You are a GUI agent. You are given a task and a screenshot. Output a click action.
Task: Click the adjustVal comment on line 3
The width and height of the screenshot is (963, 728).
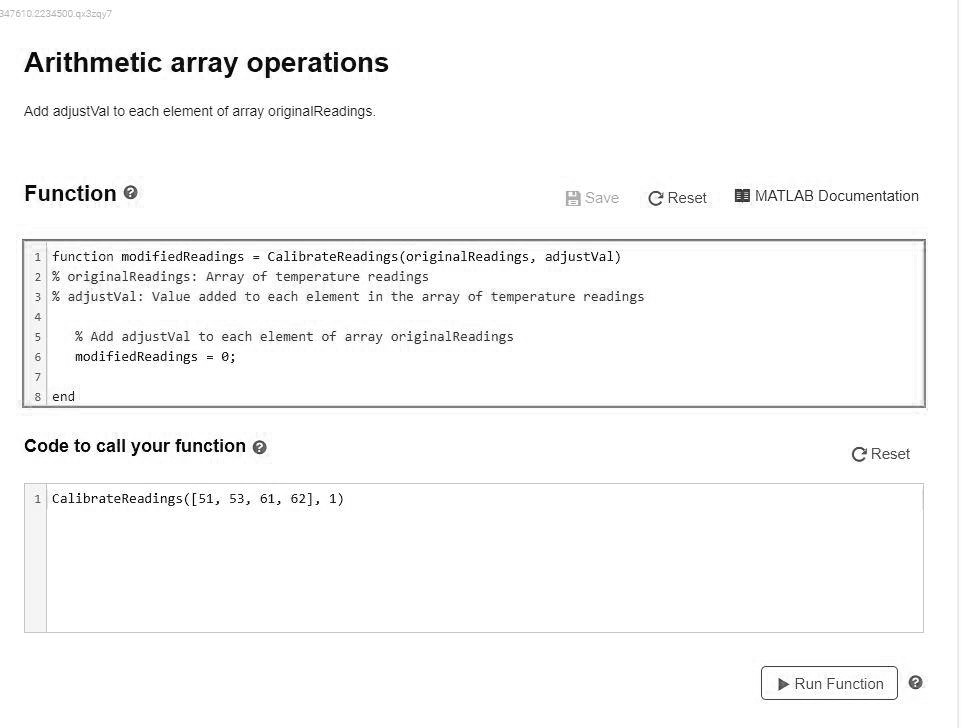pyautogui.click(x=348, y=297)
